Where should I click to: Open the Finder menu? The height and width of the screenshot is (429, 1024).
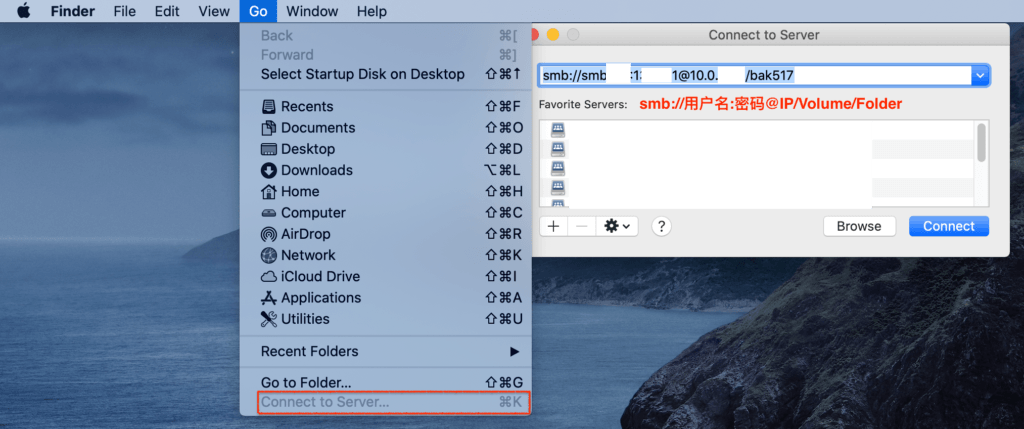click(x=72, y=11)
